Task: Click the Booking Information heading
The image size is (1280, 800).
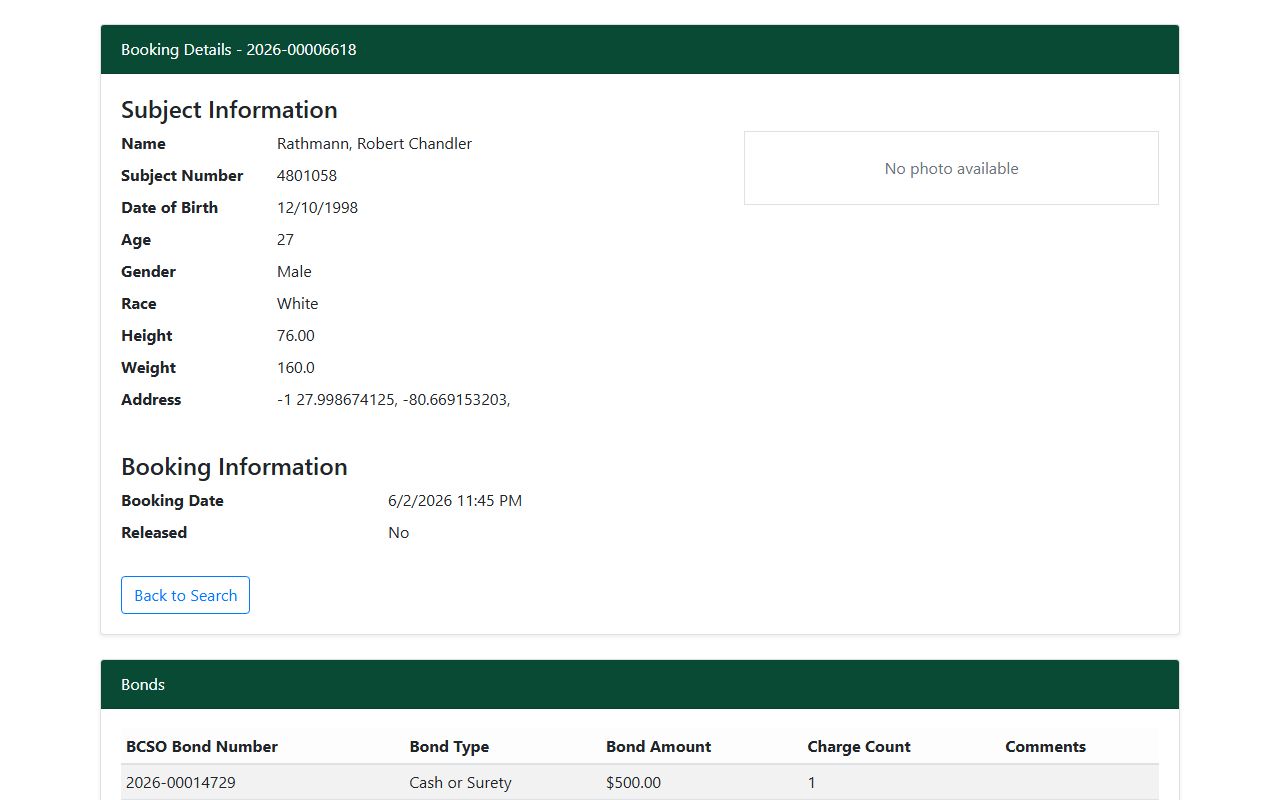Action: 234,467
